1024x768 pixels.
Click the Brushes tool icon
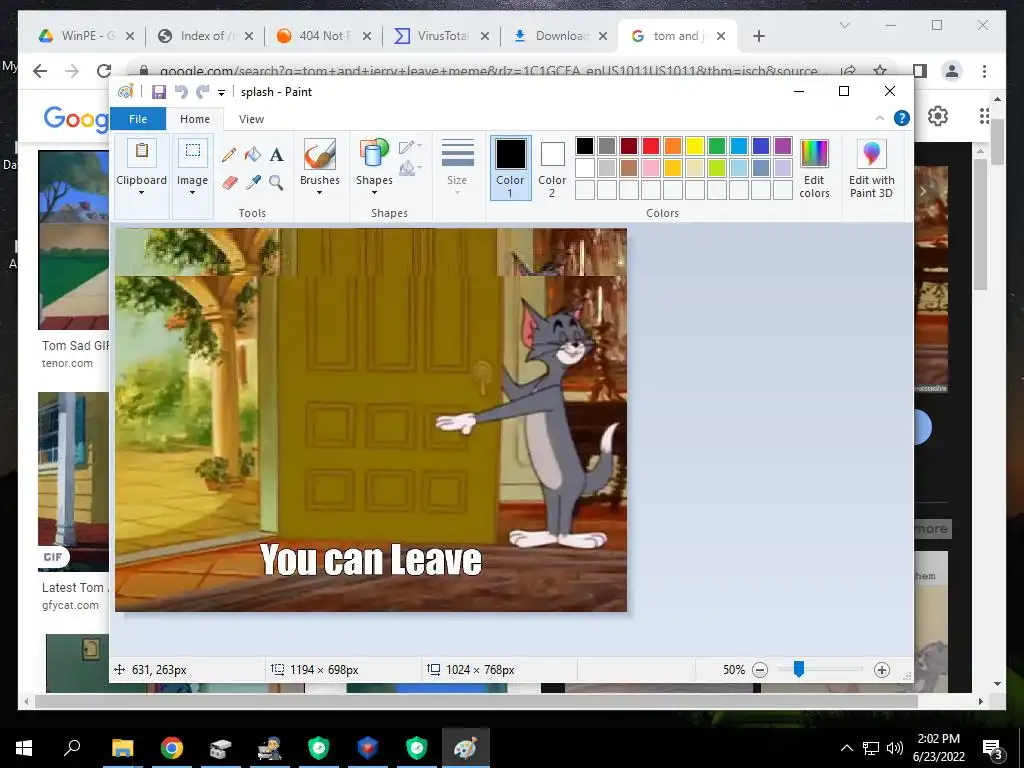[320, 154]
